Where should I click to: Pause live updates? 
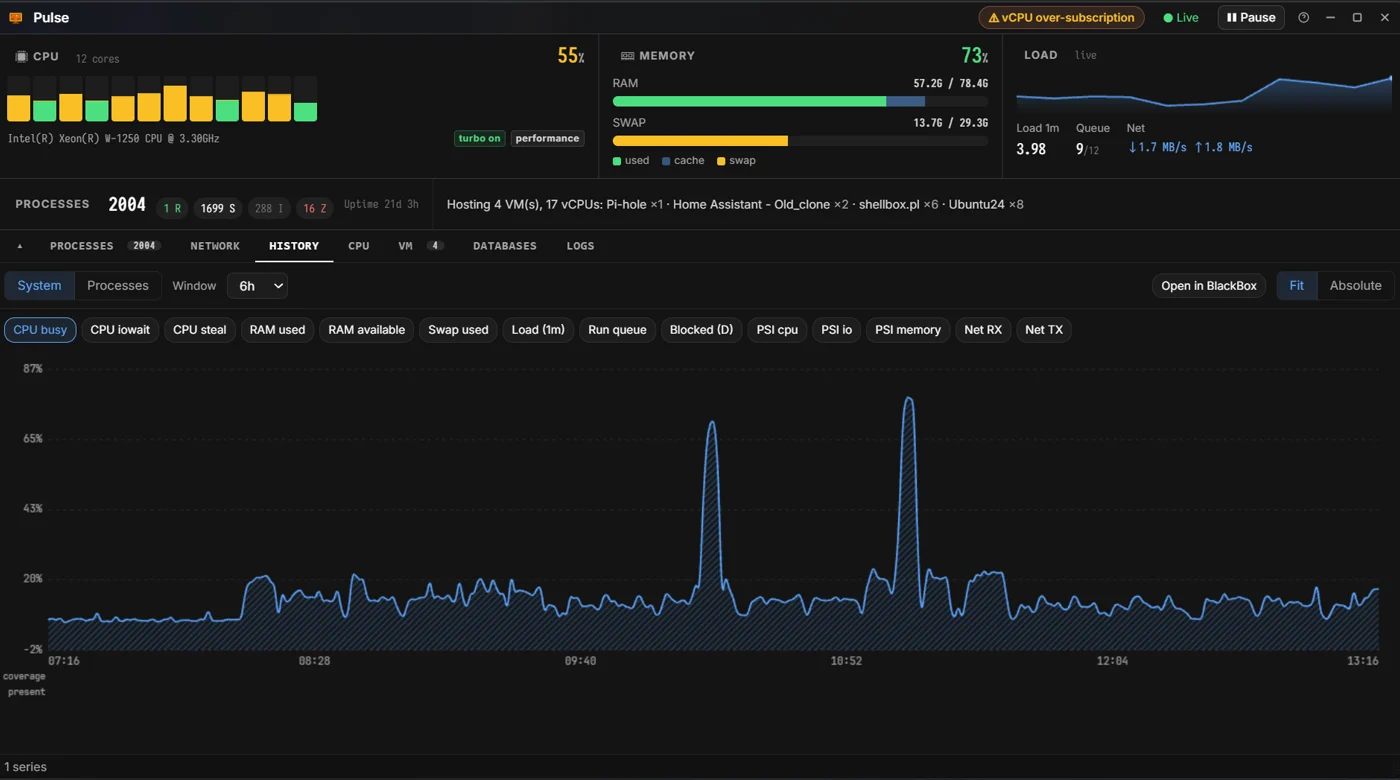click(x=1251, y=18)
